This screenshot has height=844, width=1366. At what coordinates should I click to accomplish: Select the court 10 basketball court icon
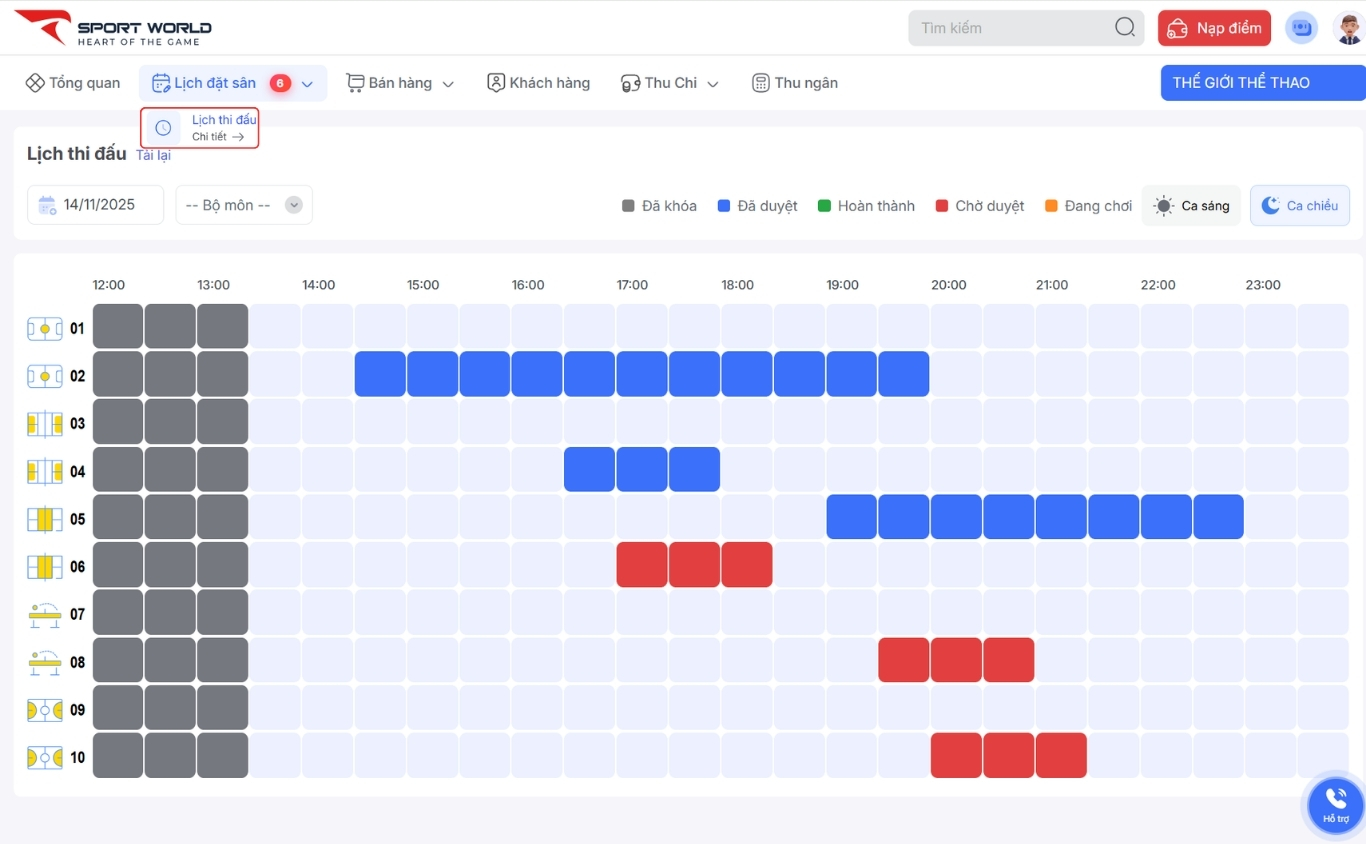tap(45, 758)
